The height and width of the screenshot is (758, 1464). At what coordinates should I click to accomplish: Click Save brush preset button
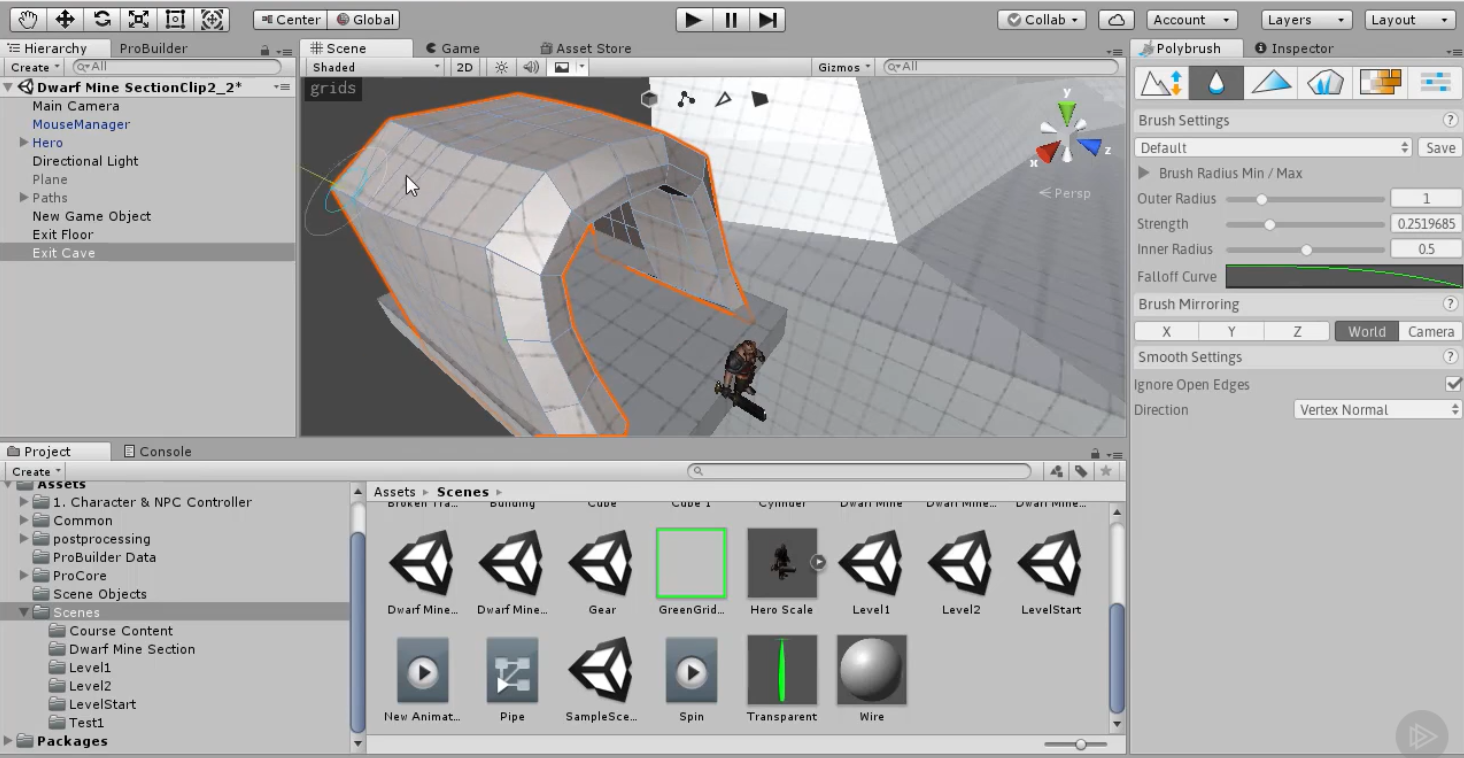pyautogui.click(x=1440, y=147)
